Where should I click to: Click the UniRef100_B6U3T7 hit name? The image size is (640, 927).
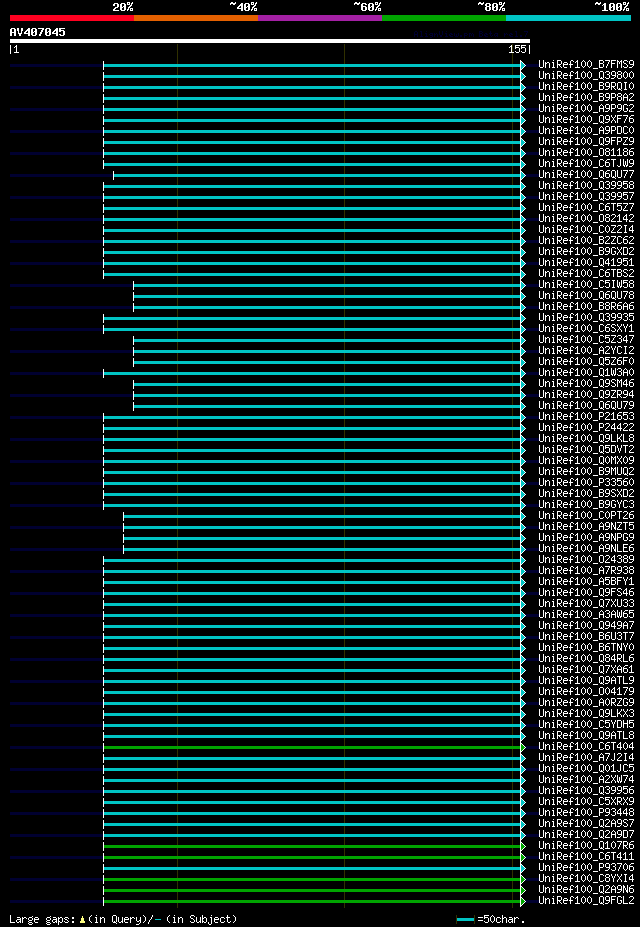point(586,638)
